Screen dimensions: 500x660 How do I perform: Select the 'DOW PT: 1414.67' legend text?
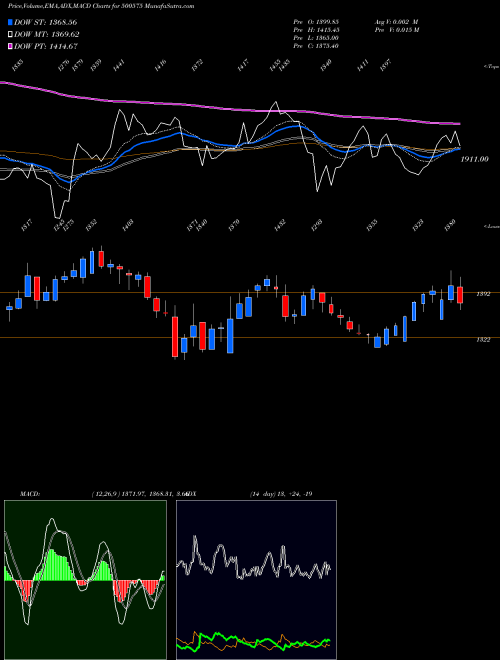click(x=46, y=46)
